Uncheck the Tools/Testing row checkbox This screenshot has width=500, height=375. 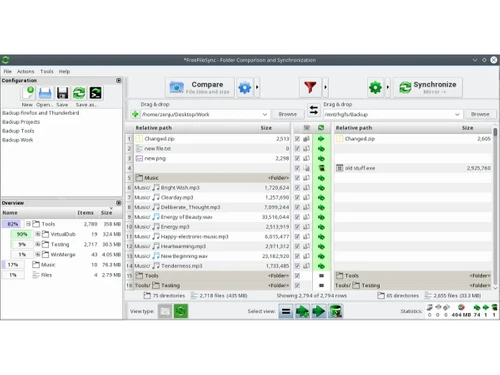pyautogui.click(x=297, y=286)
